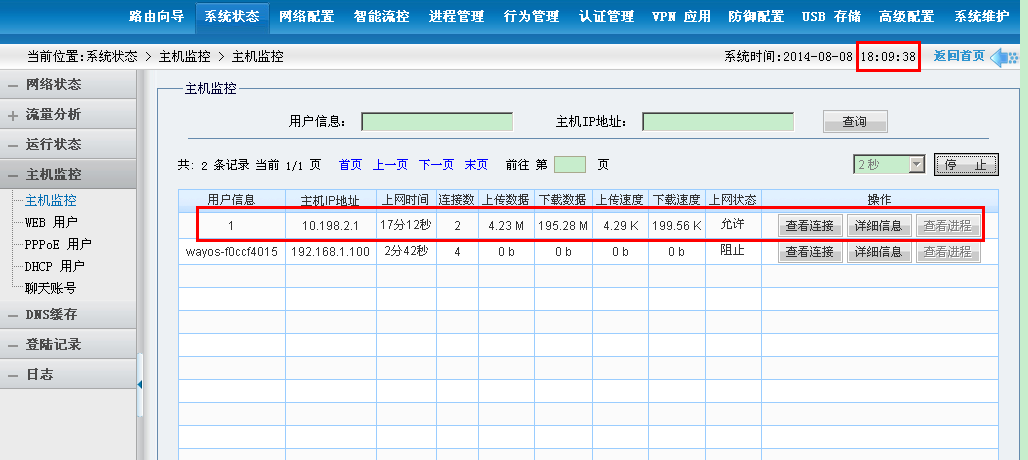
Task: Jump to 末页 in pagination
Action: tap(476, 165)
